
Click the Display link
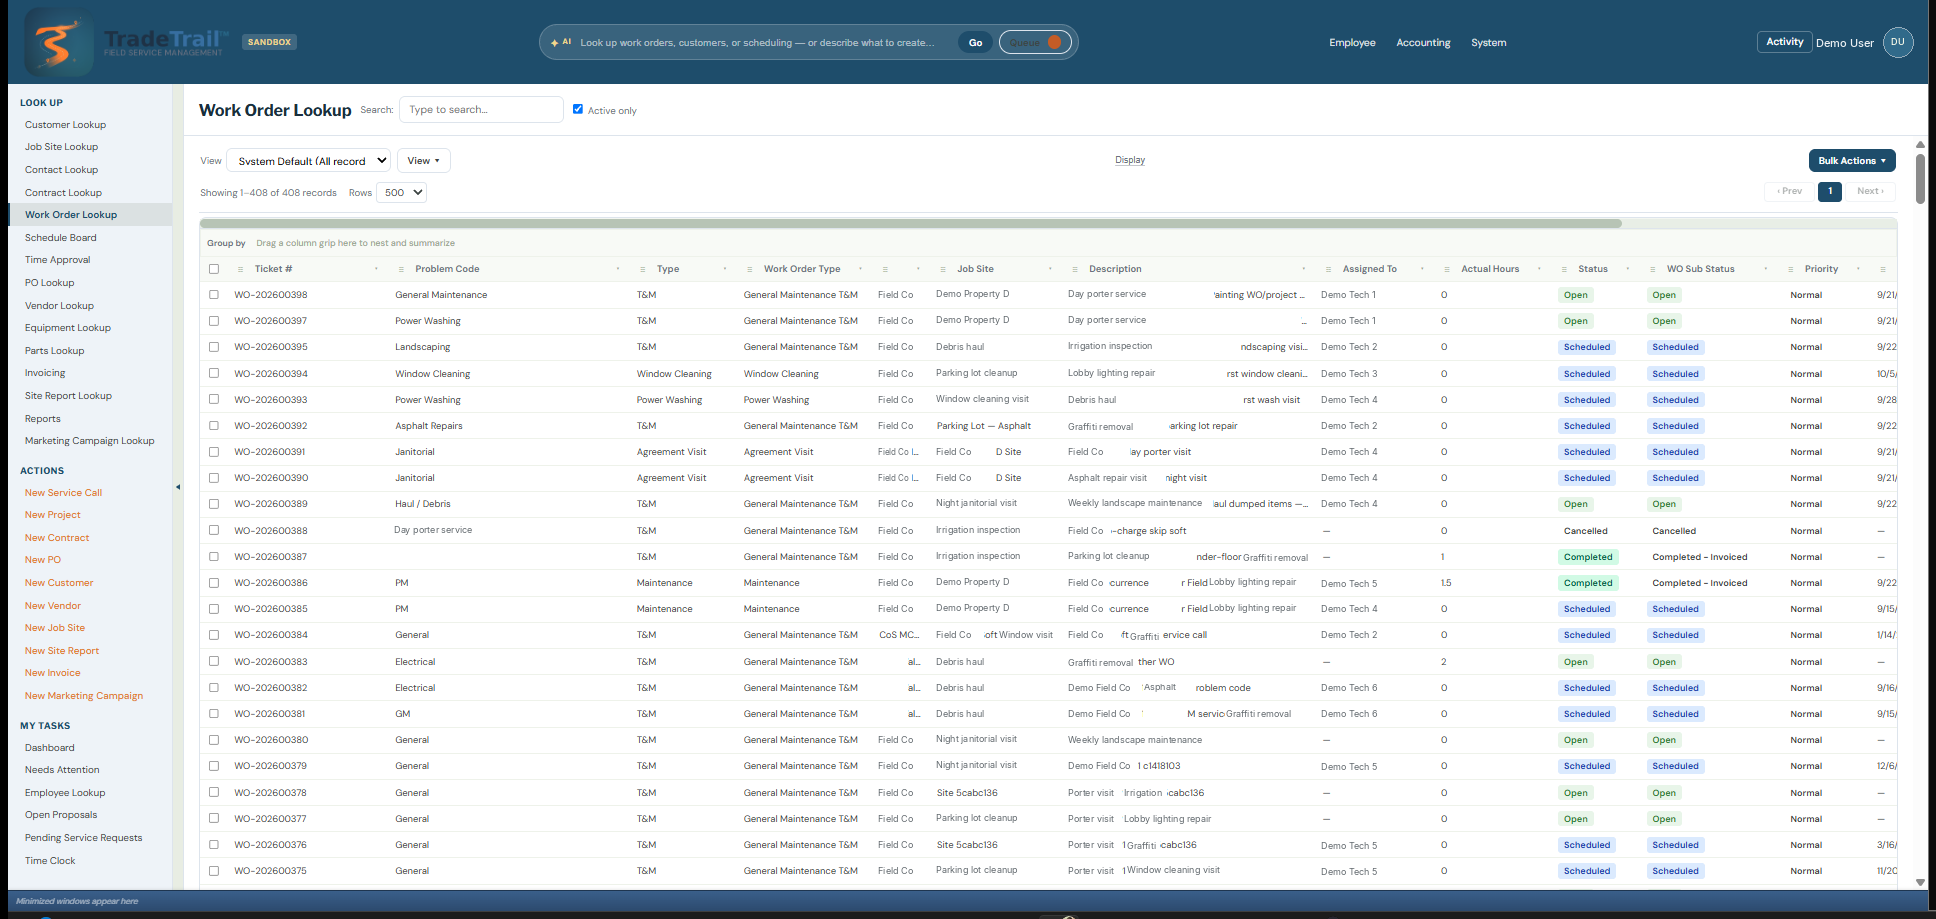1130,160
